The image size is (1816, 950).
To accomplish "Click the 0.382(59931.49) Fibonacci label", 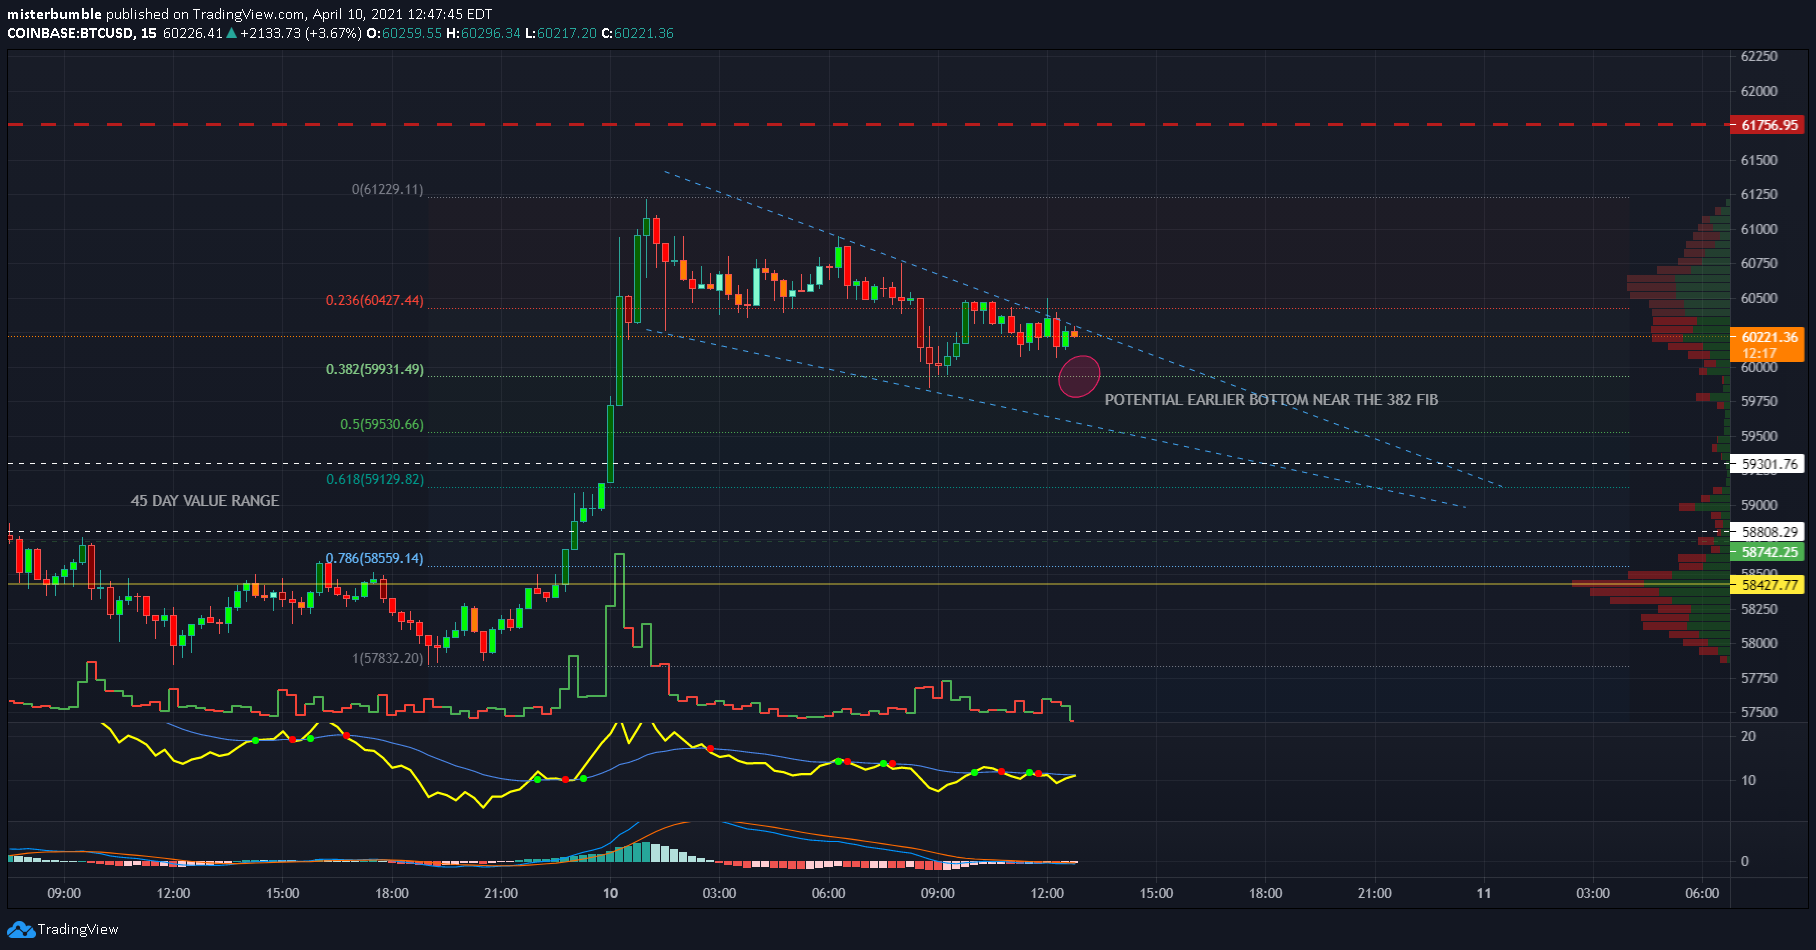I will [375, 369].
